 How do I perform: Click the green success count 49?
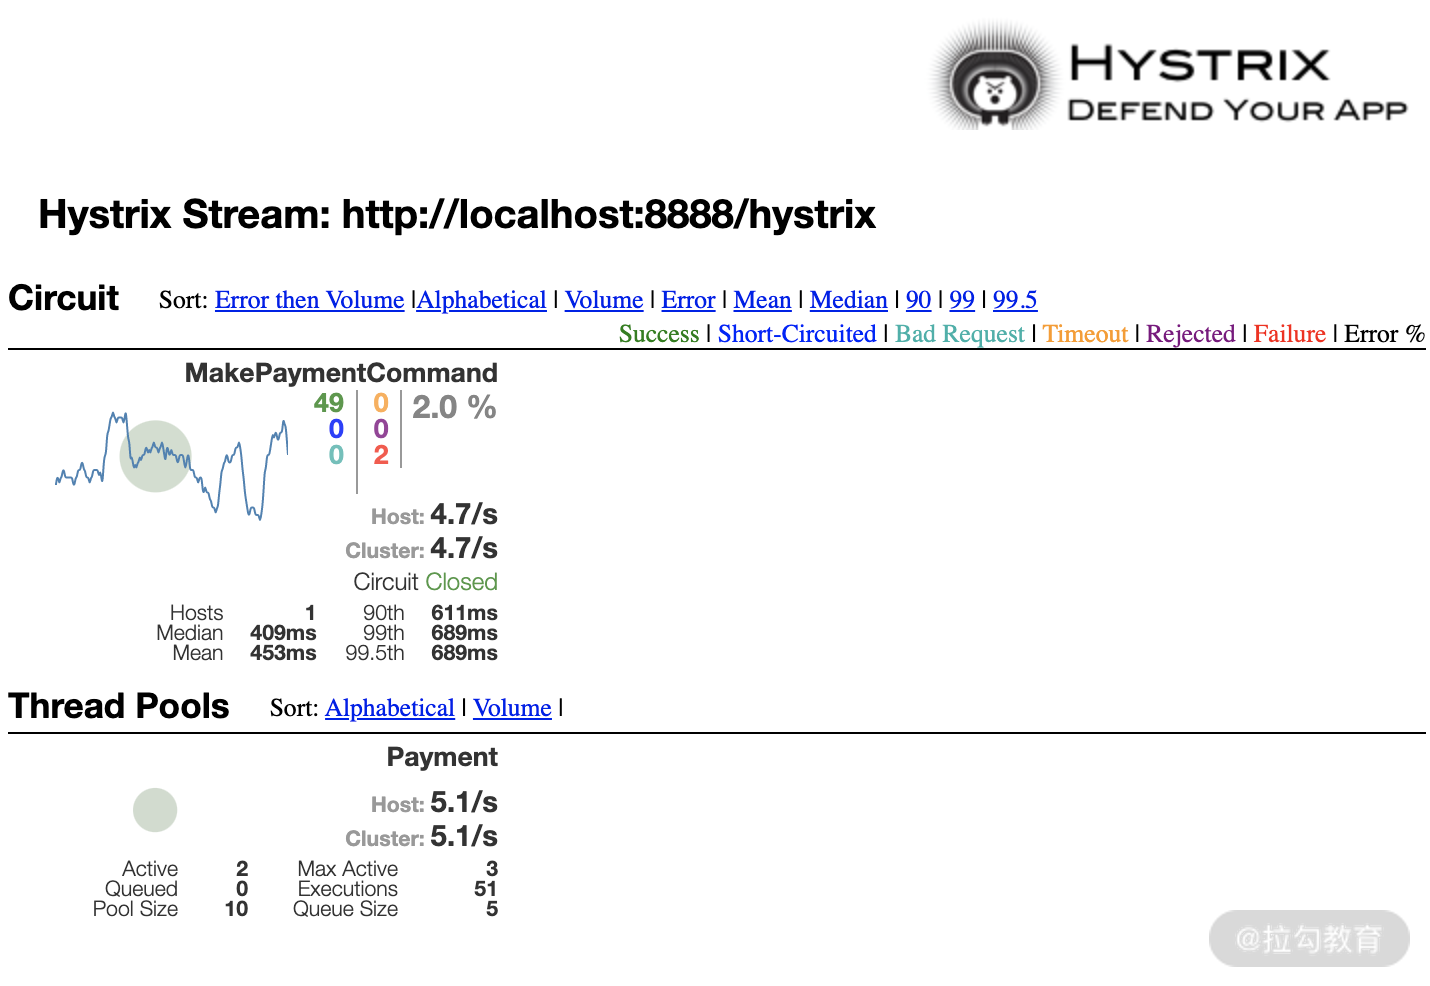click(328, 403)
